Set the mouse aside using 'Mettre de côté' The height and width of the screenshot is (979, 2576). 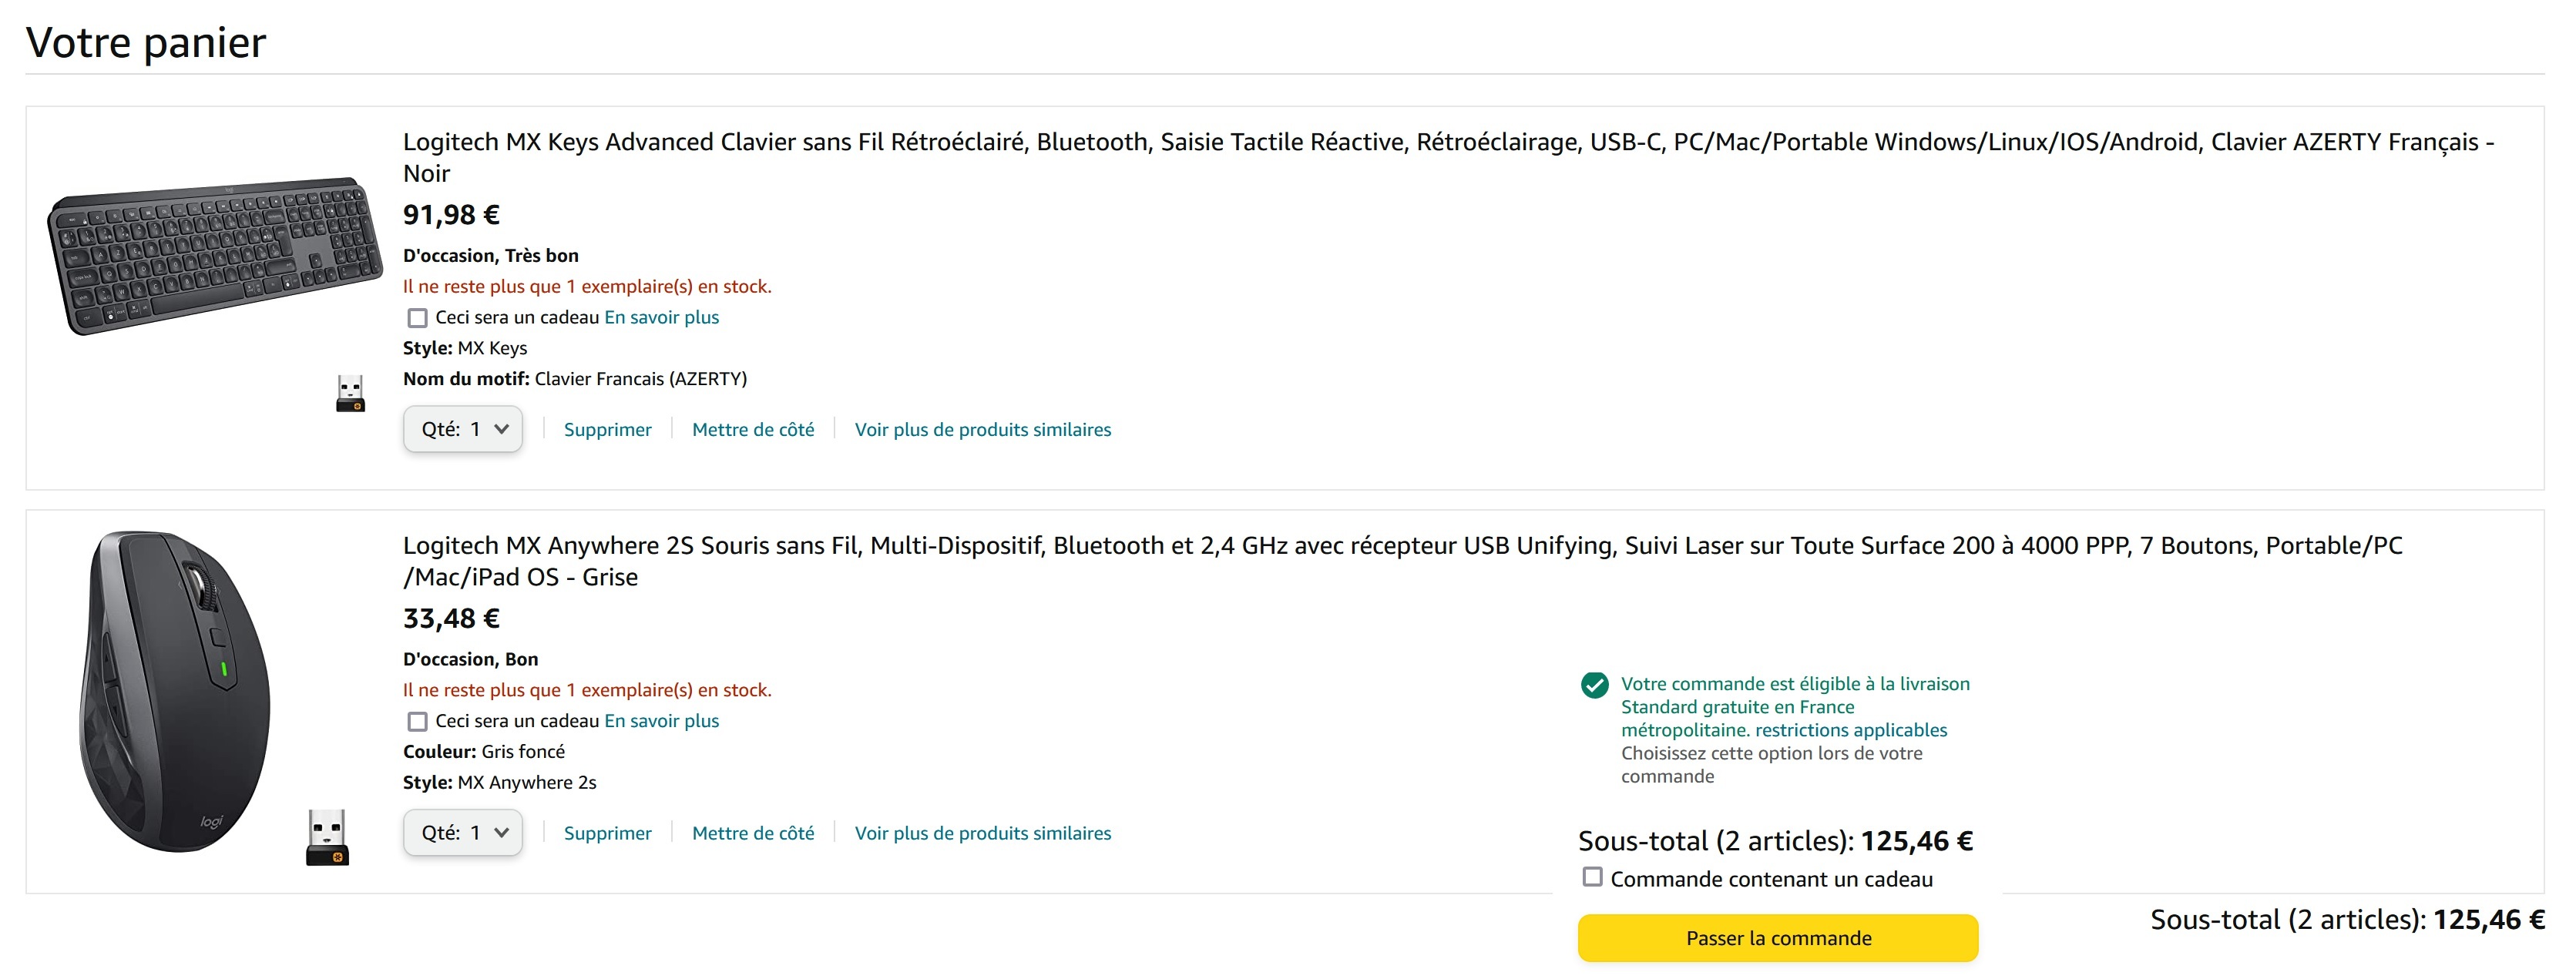753,834
